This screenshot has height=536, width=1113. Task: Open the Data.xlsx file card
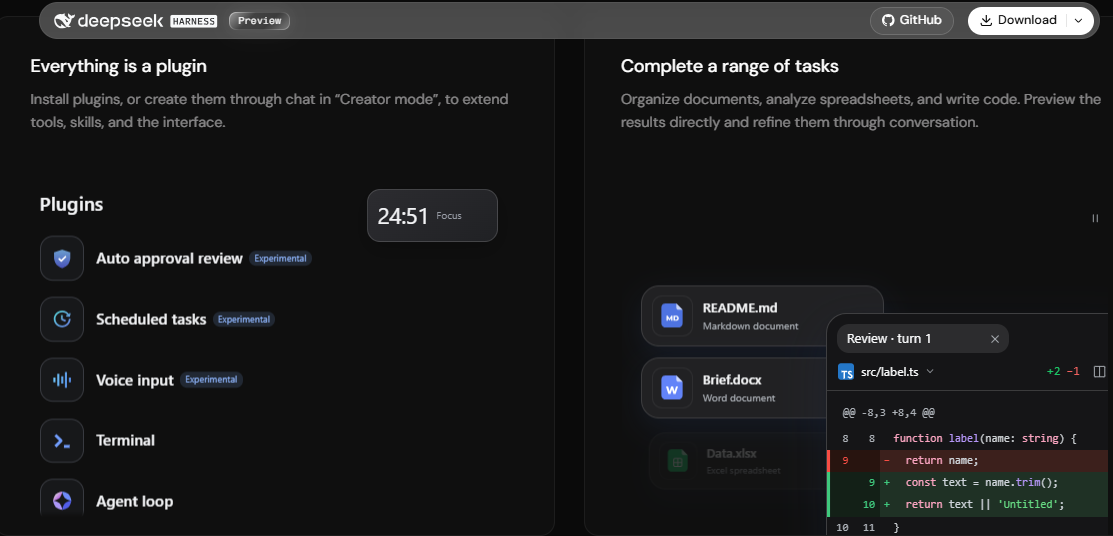coord(738,461)
